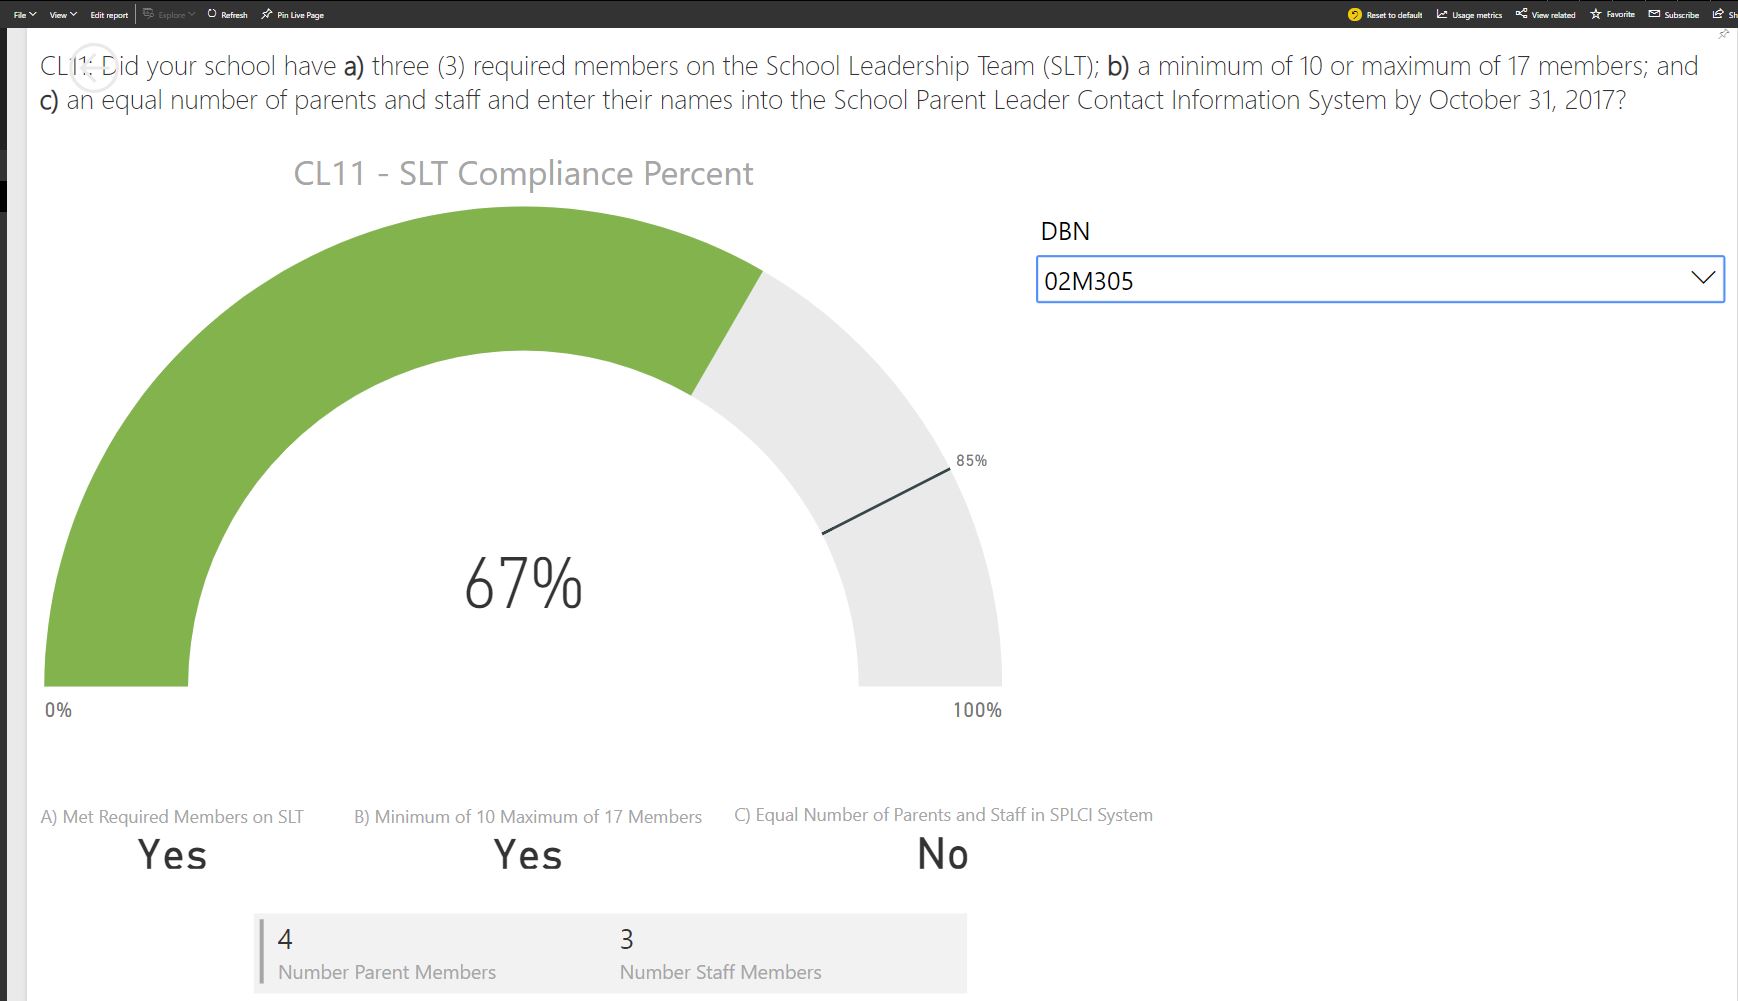Click Yes under Minimum of 10 Maximum of 17

click(528, 855)
